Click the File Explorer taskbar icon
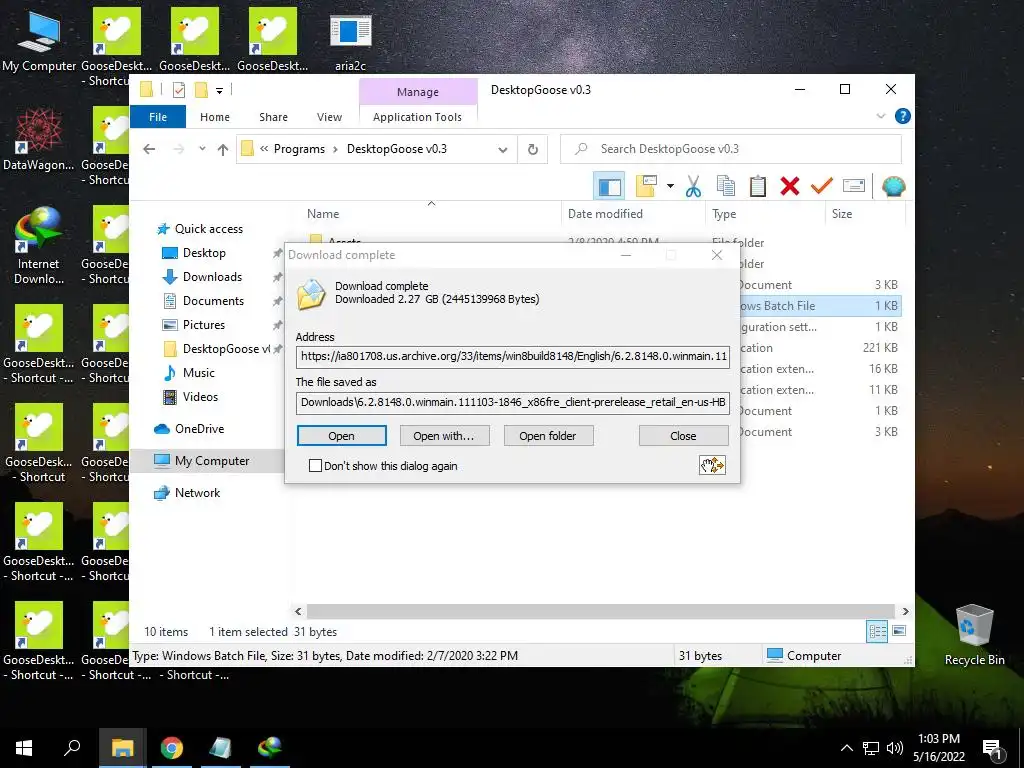Image resolution: width=1024 pixels, height=768 pixels. click(122, 748)
